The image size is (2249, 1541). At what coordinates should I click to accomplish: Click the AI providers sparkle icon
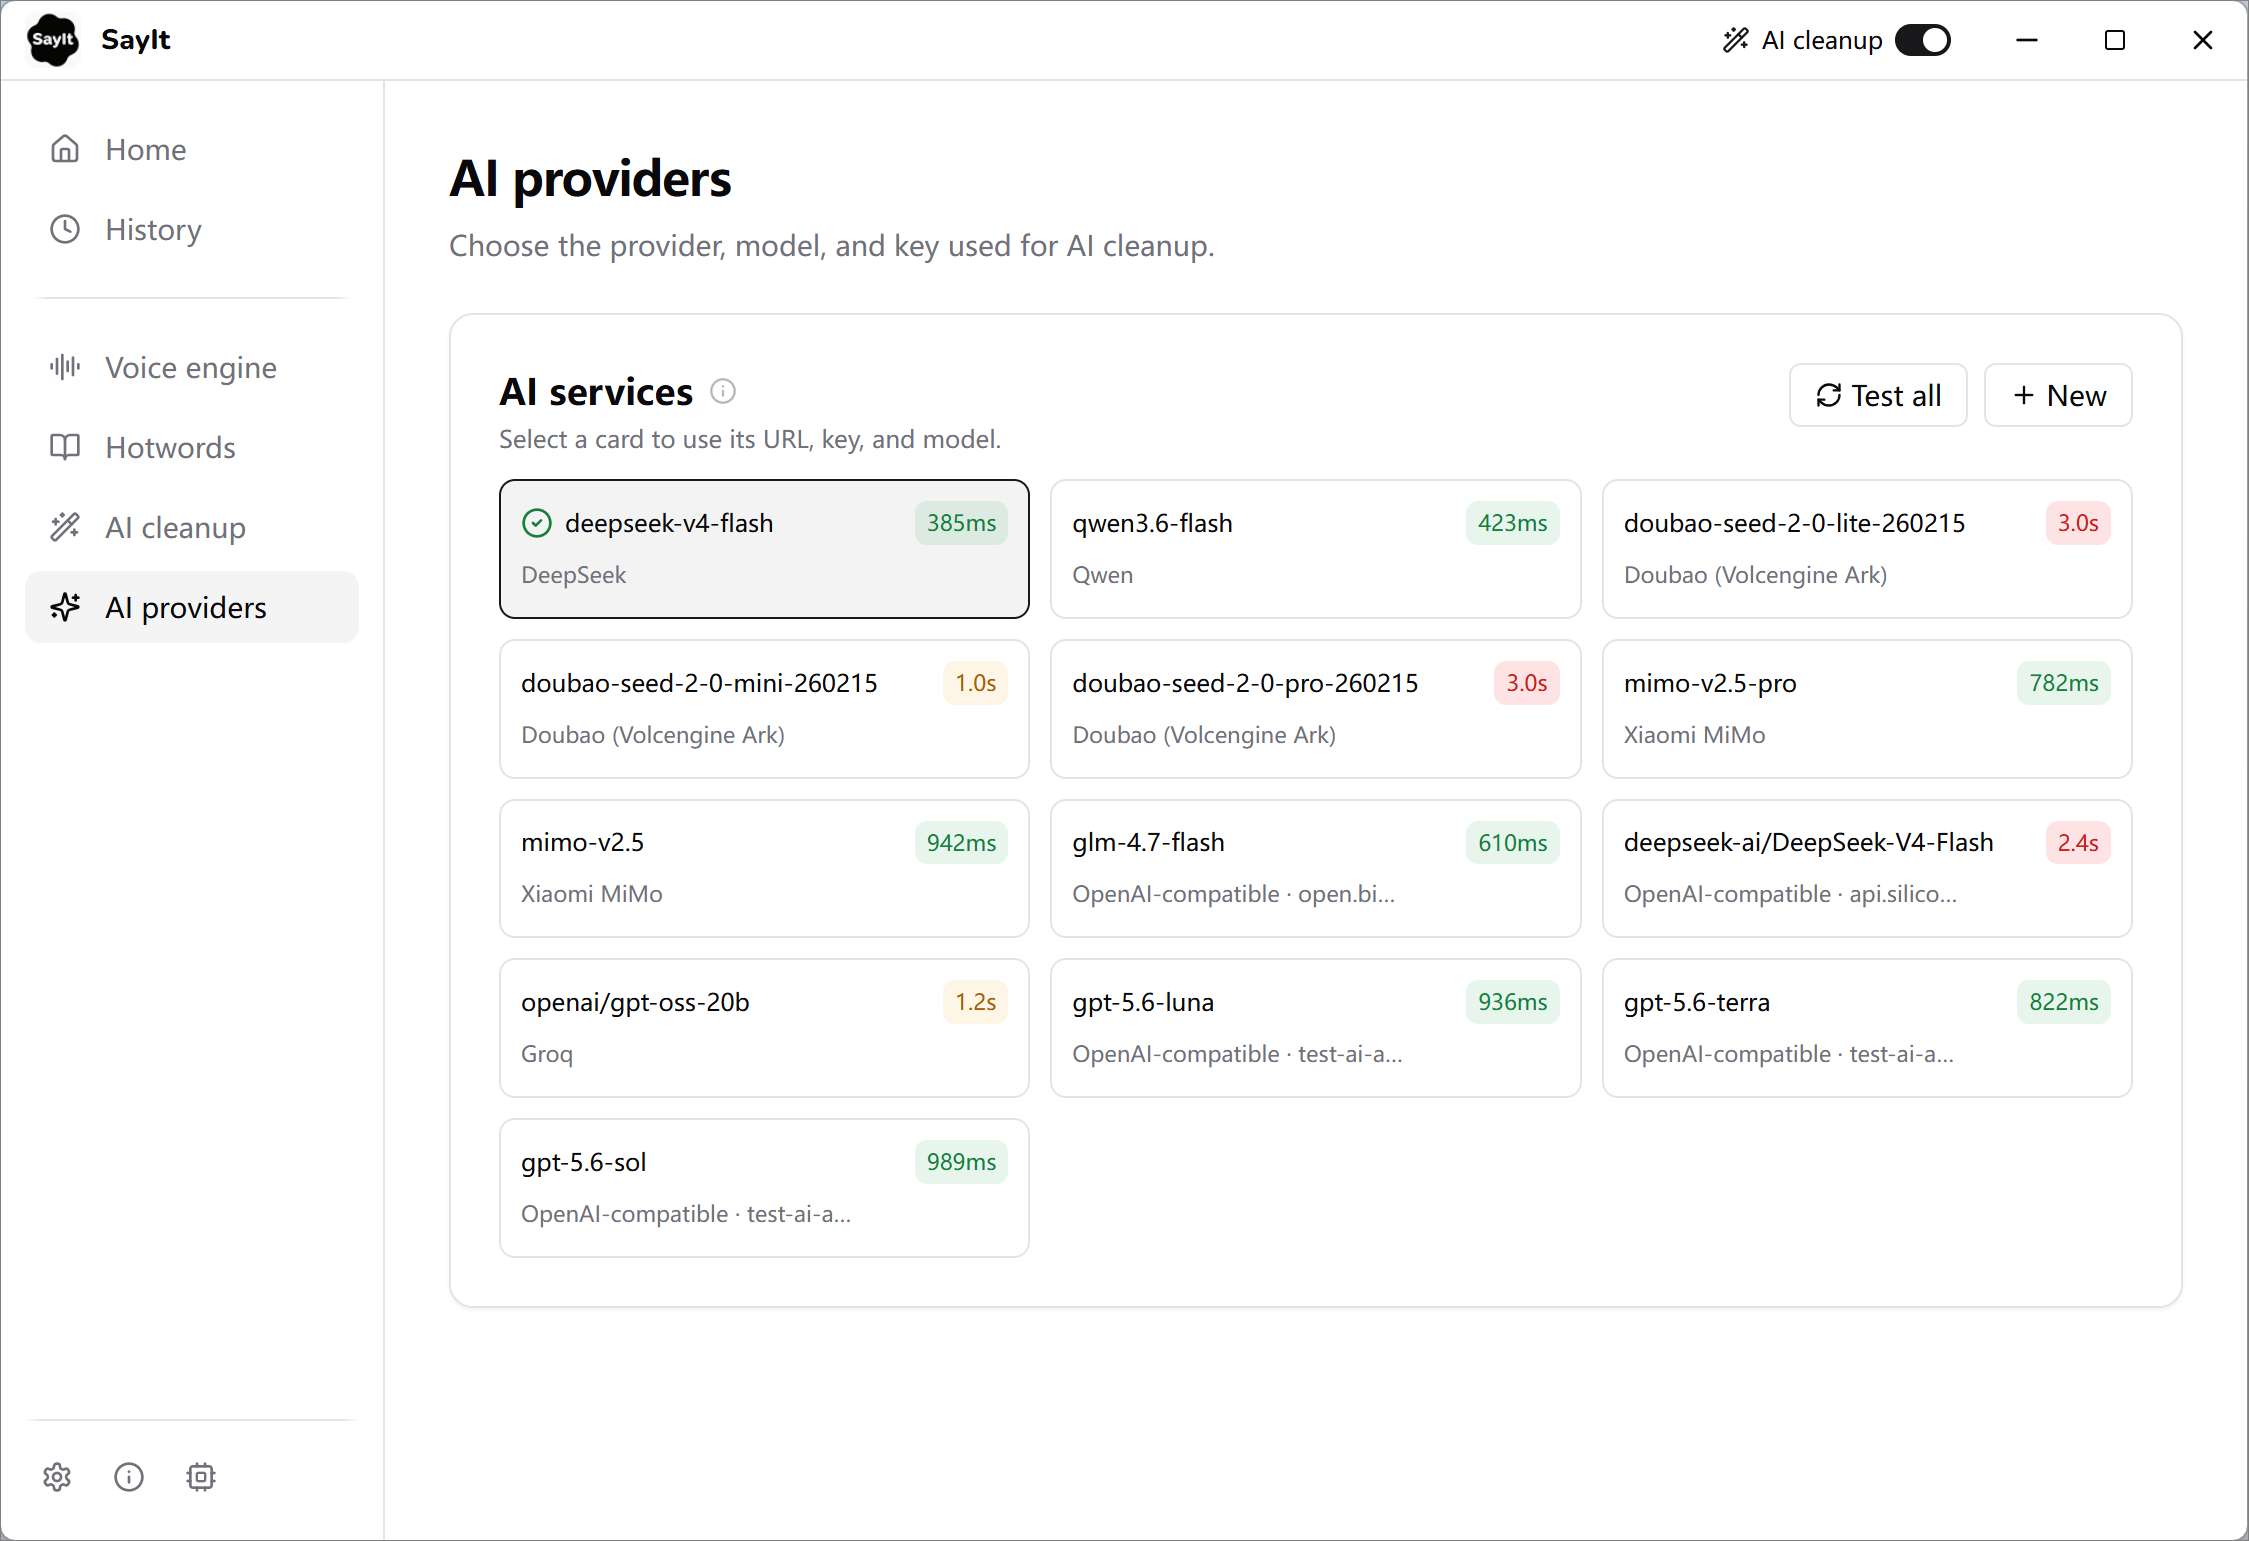click(x=65, y=607)
